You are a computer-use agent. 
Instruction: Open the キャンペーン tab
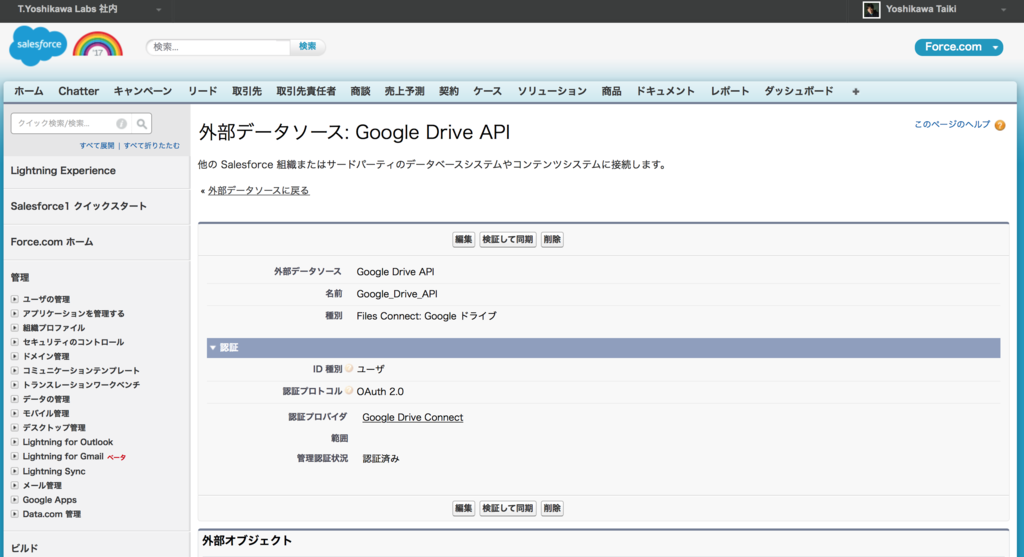pyautogui.click(x=143, y=91)
